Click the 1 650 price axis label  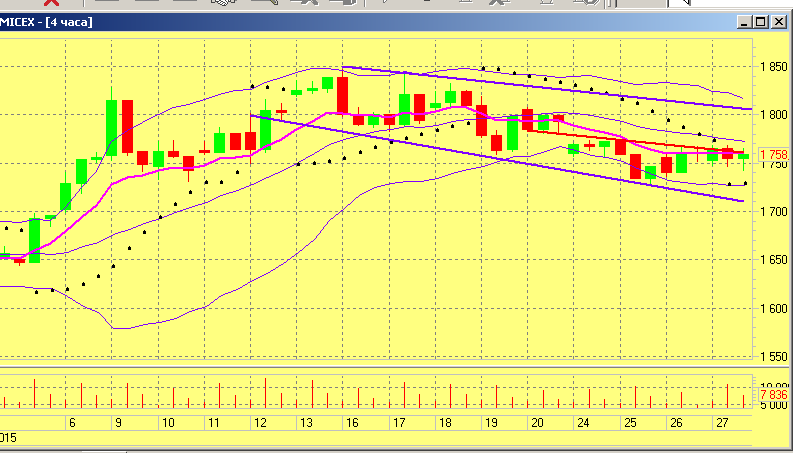774,260
